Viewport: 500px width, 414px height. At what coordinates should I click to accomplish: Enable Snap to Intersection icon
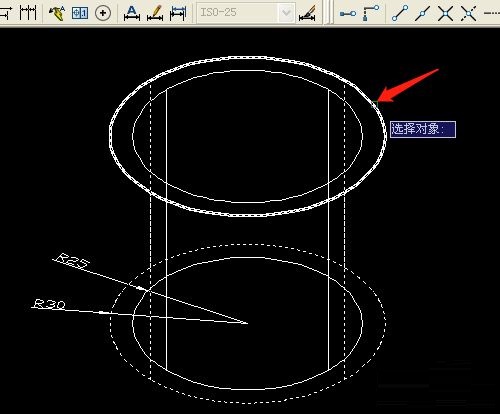pyautogui.click(x=445, y=13)
